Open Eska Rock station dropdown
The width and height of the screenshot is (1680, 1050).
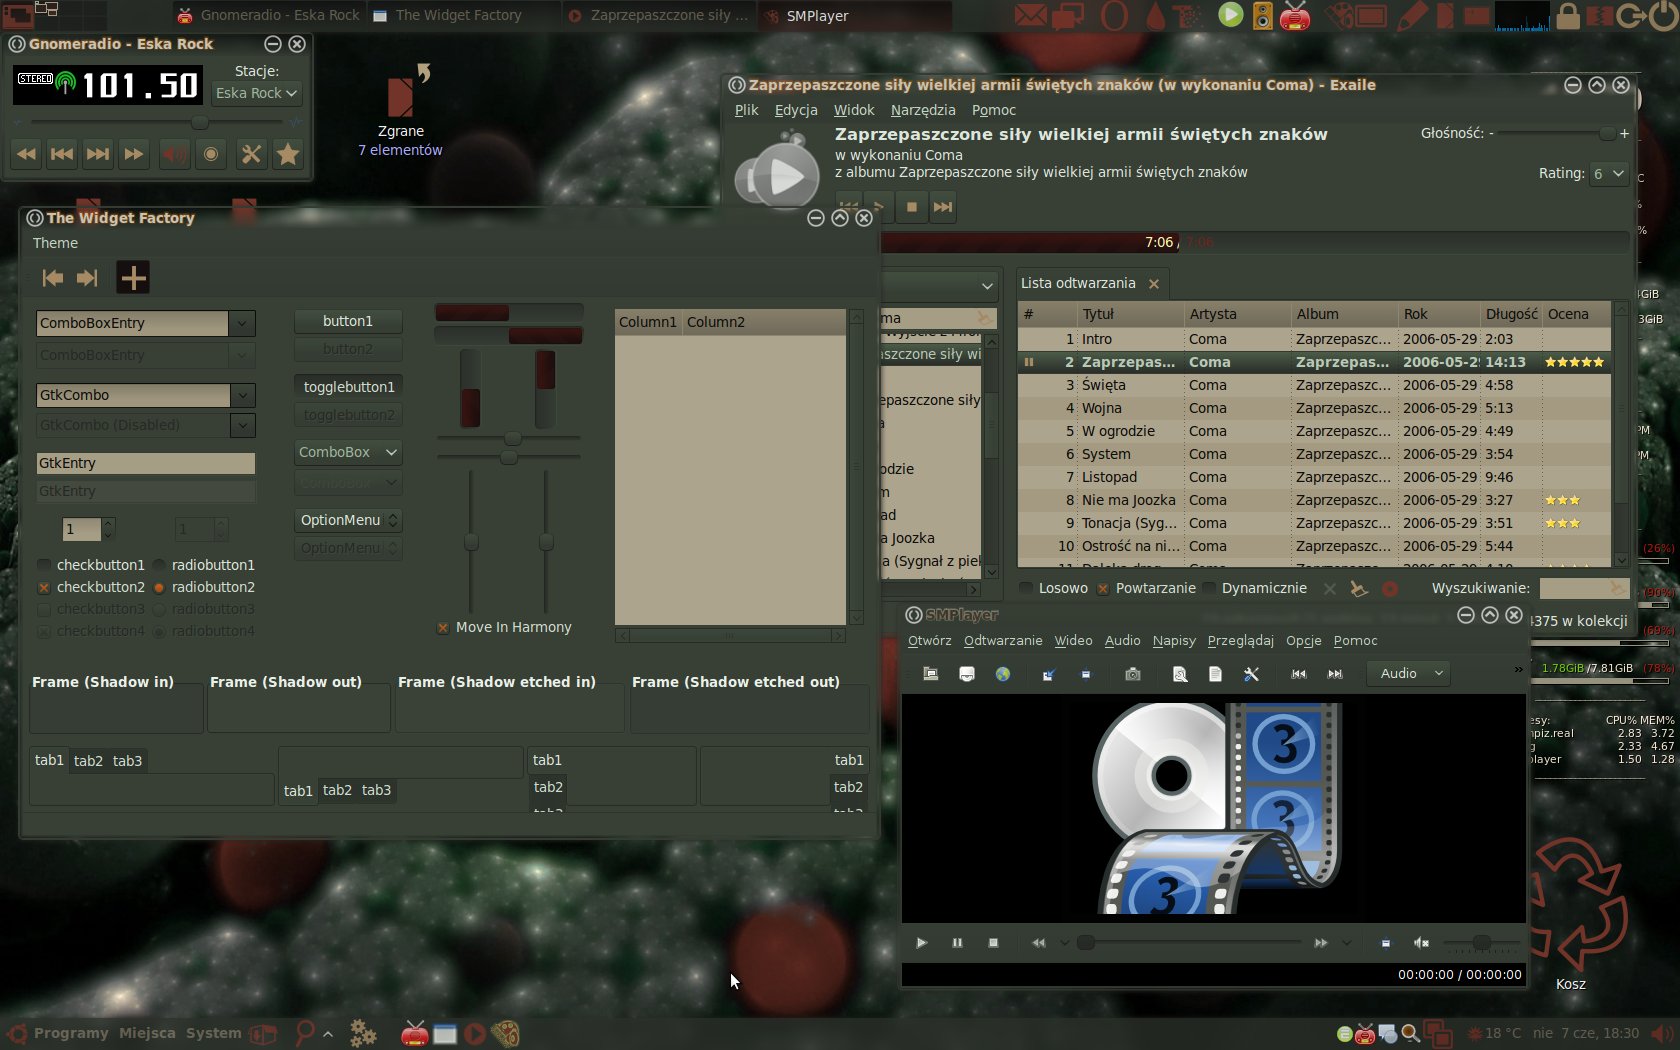click(x=256, y=93)
